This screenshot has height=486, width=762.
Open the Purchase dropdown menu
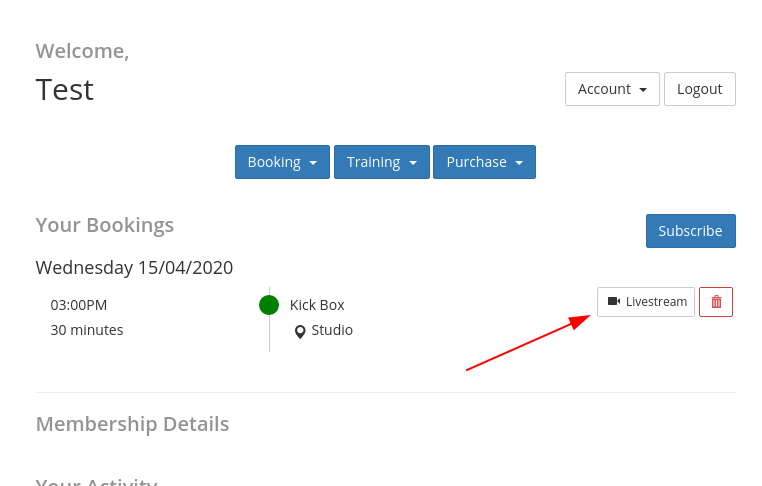point(484,162)
